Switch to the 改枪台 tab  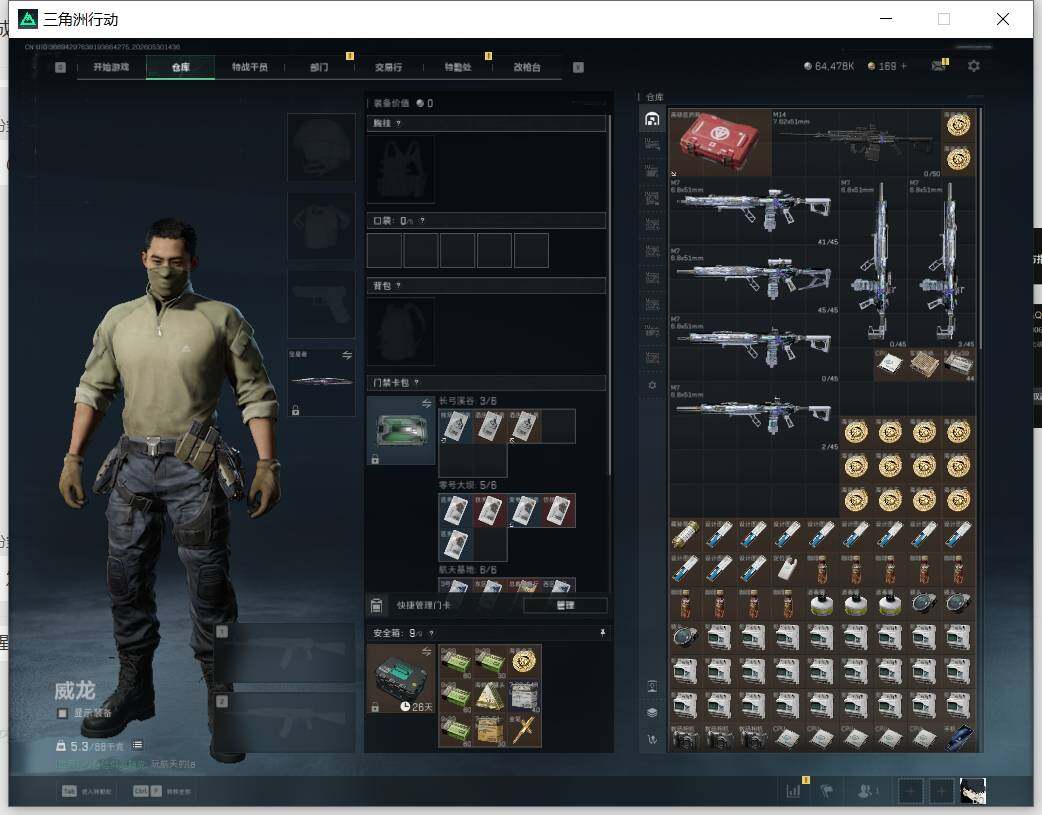527,67
